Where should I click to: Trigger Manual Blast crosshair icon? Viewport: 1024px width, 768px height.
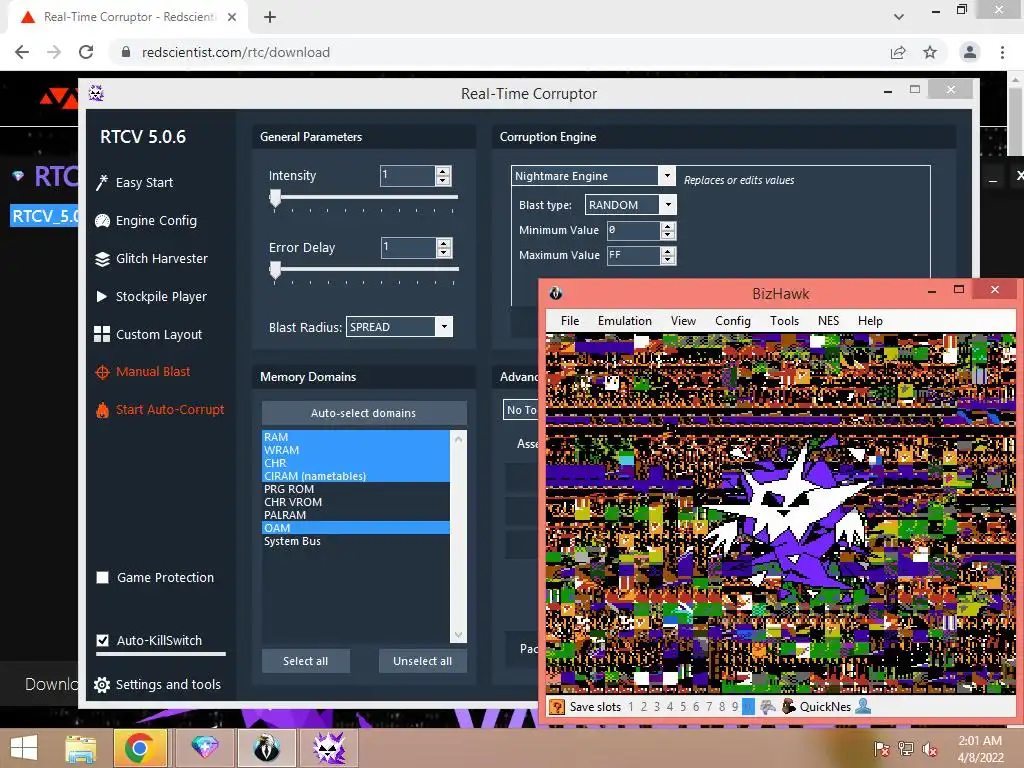click(102, 372)
